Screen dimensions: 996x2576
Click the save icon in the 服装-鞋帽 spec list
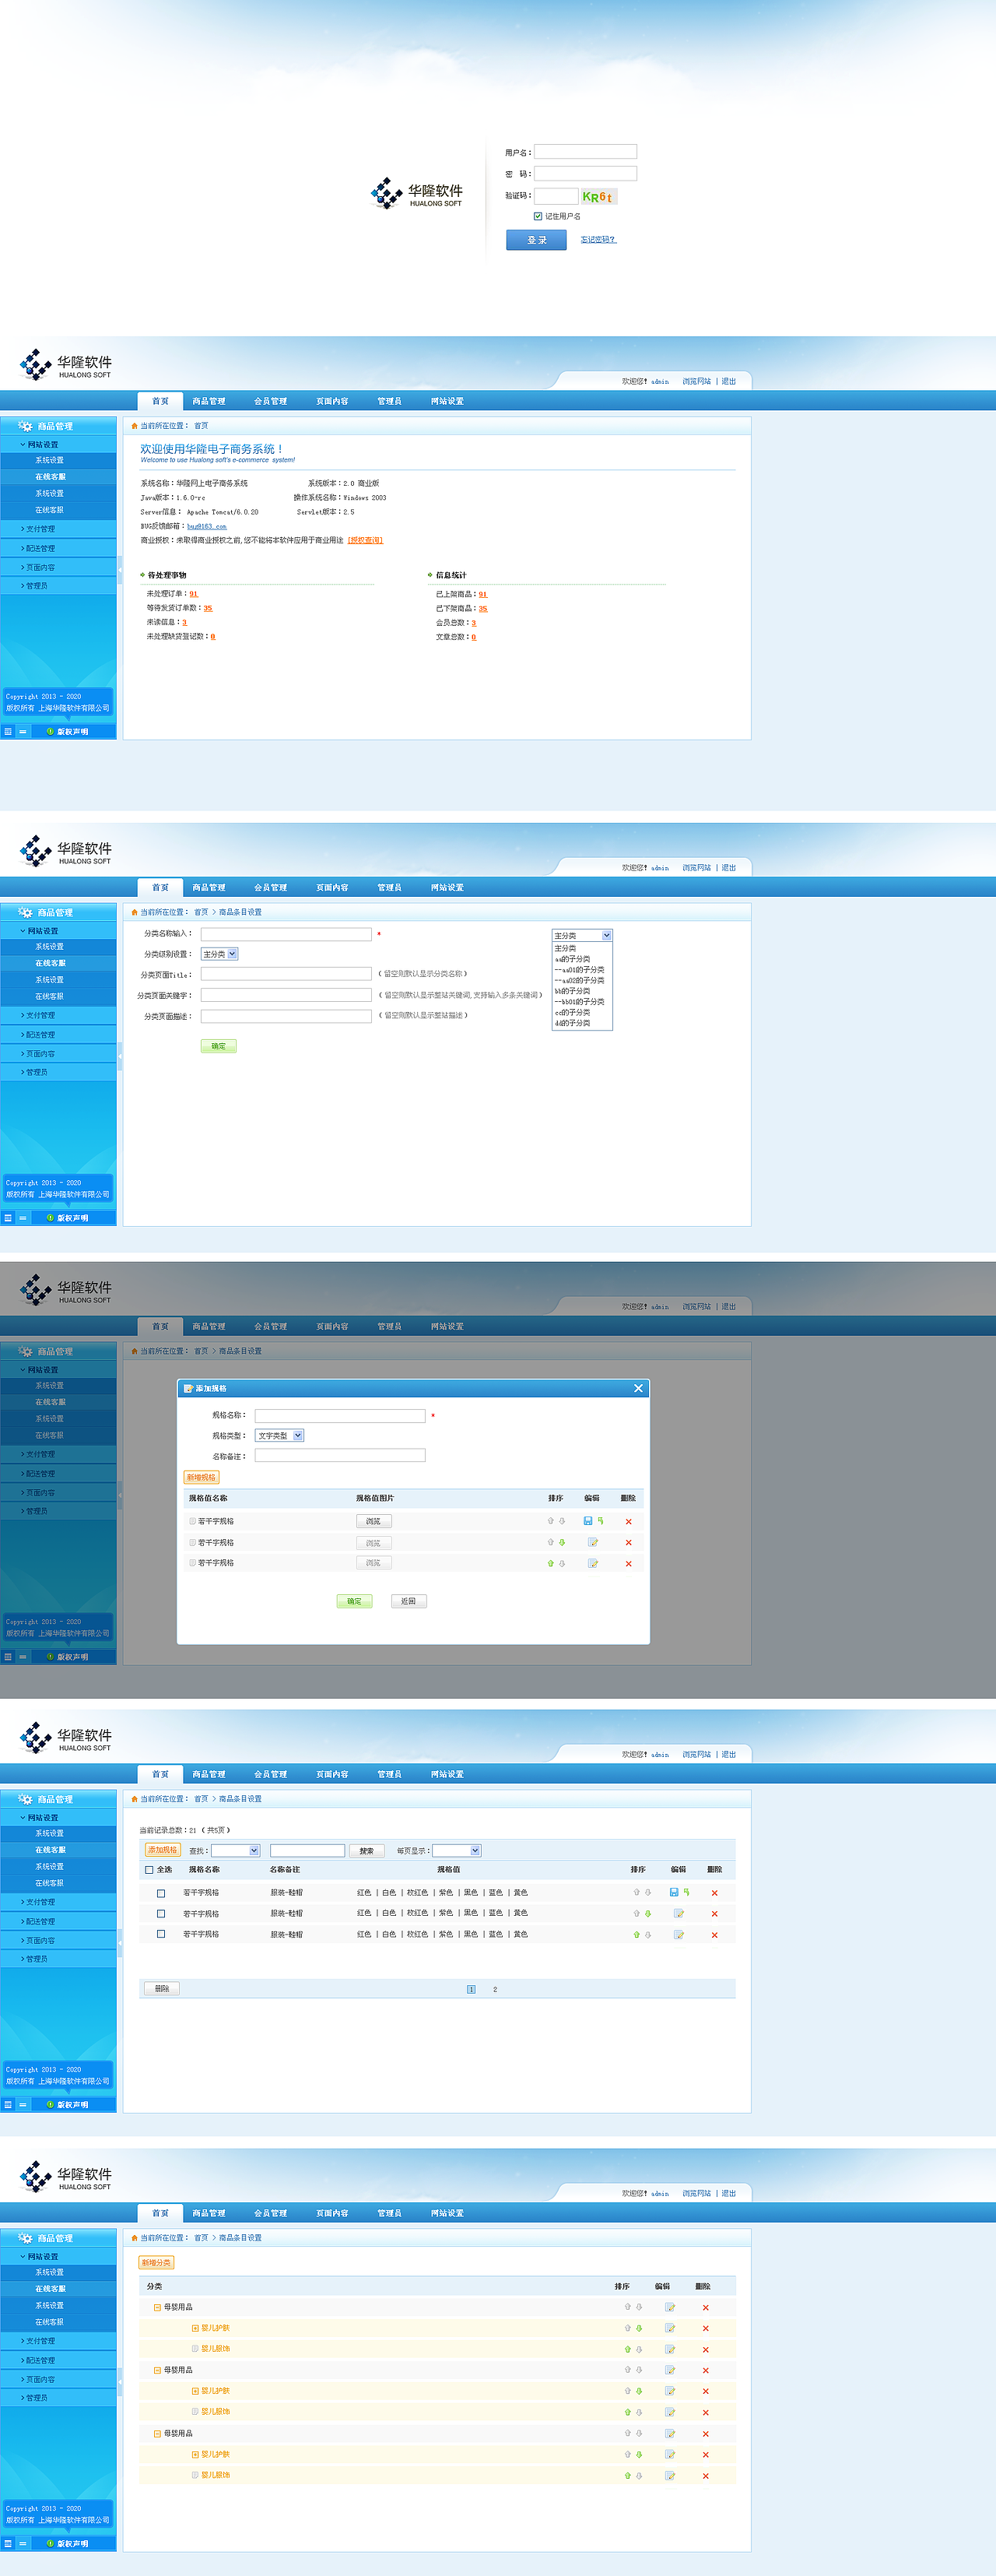674,1892
